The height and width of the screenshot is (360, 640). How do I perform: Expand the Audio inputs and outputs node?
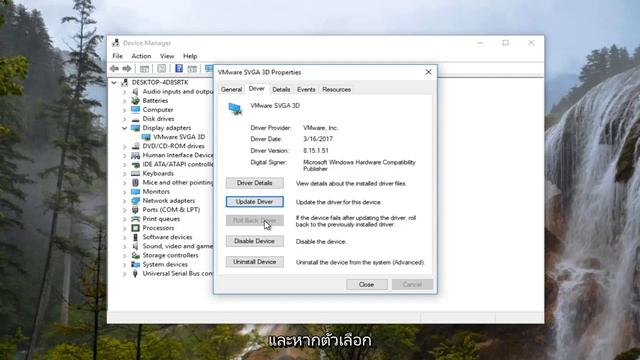pyautogui.click(x=124, y=92)
